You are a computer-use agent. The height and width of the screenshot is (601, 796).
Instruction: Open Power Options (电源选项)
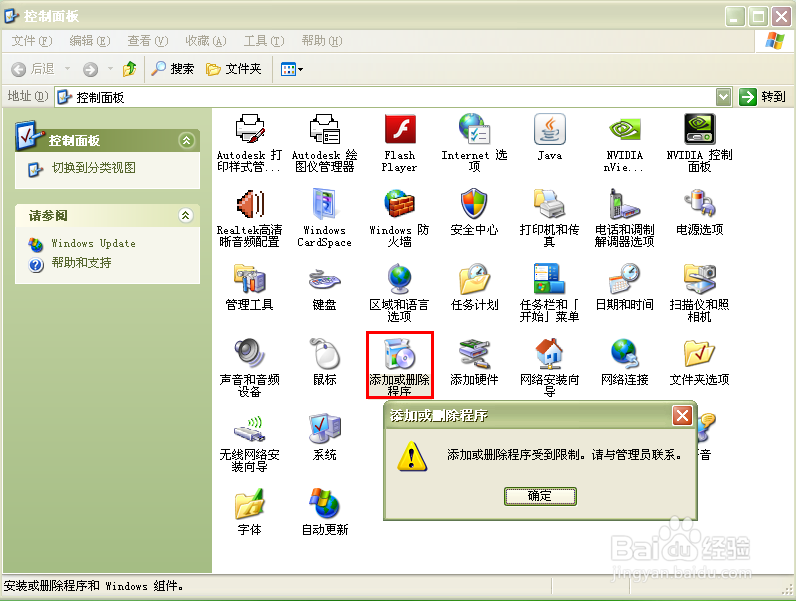click(x=699, y=212)
